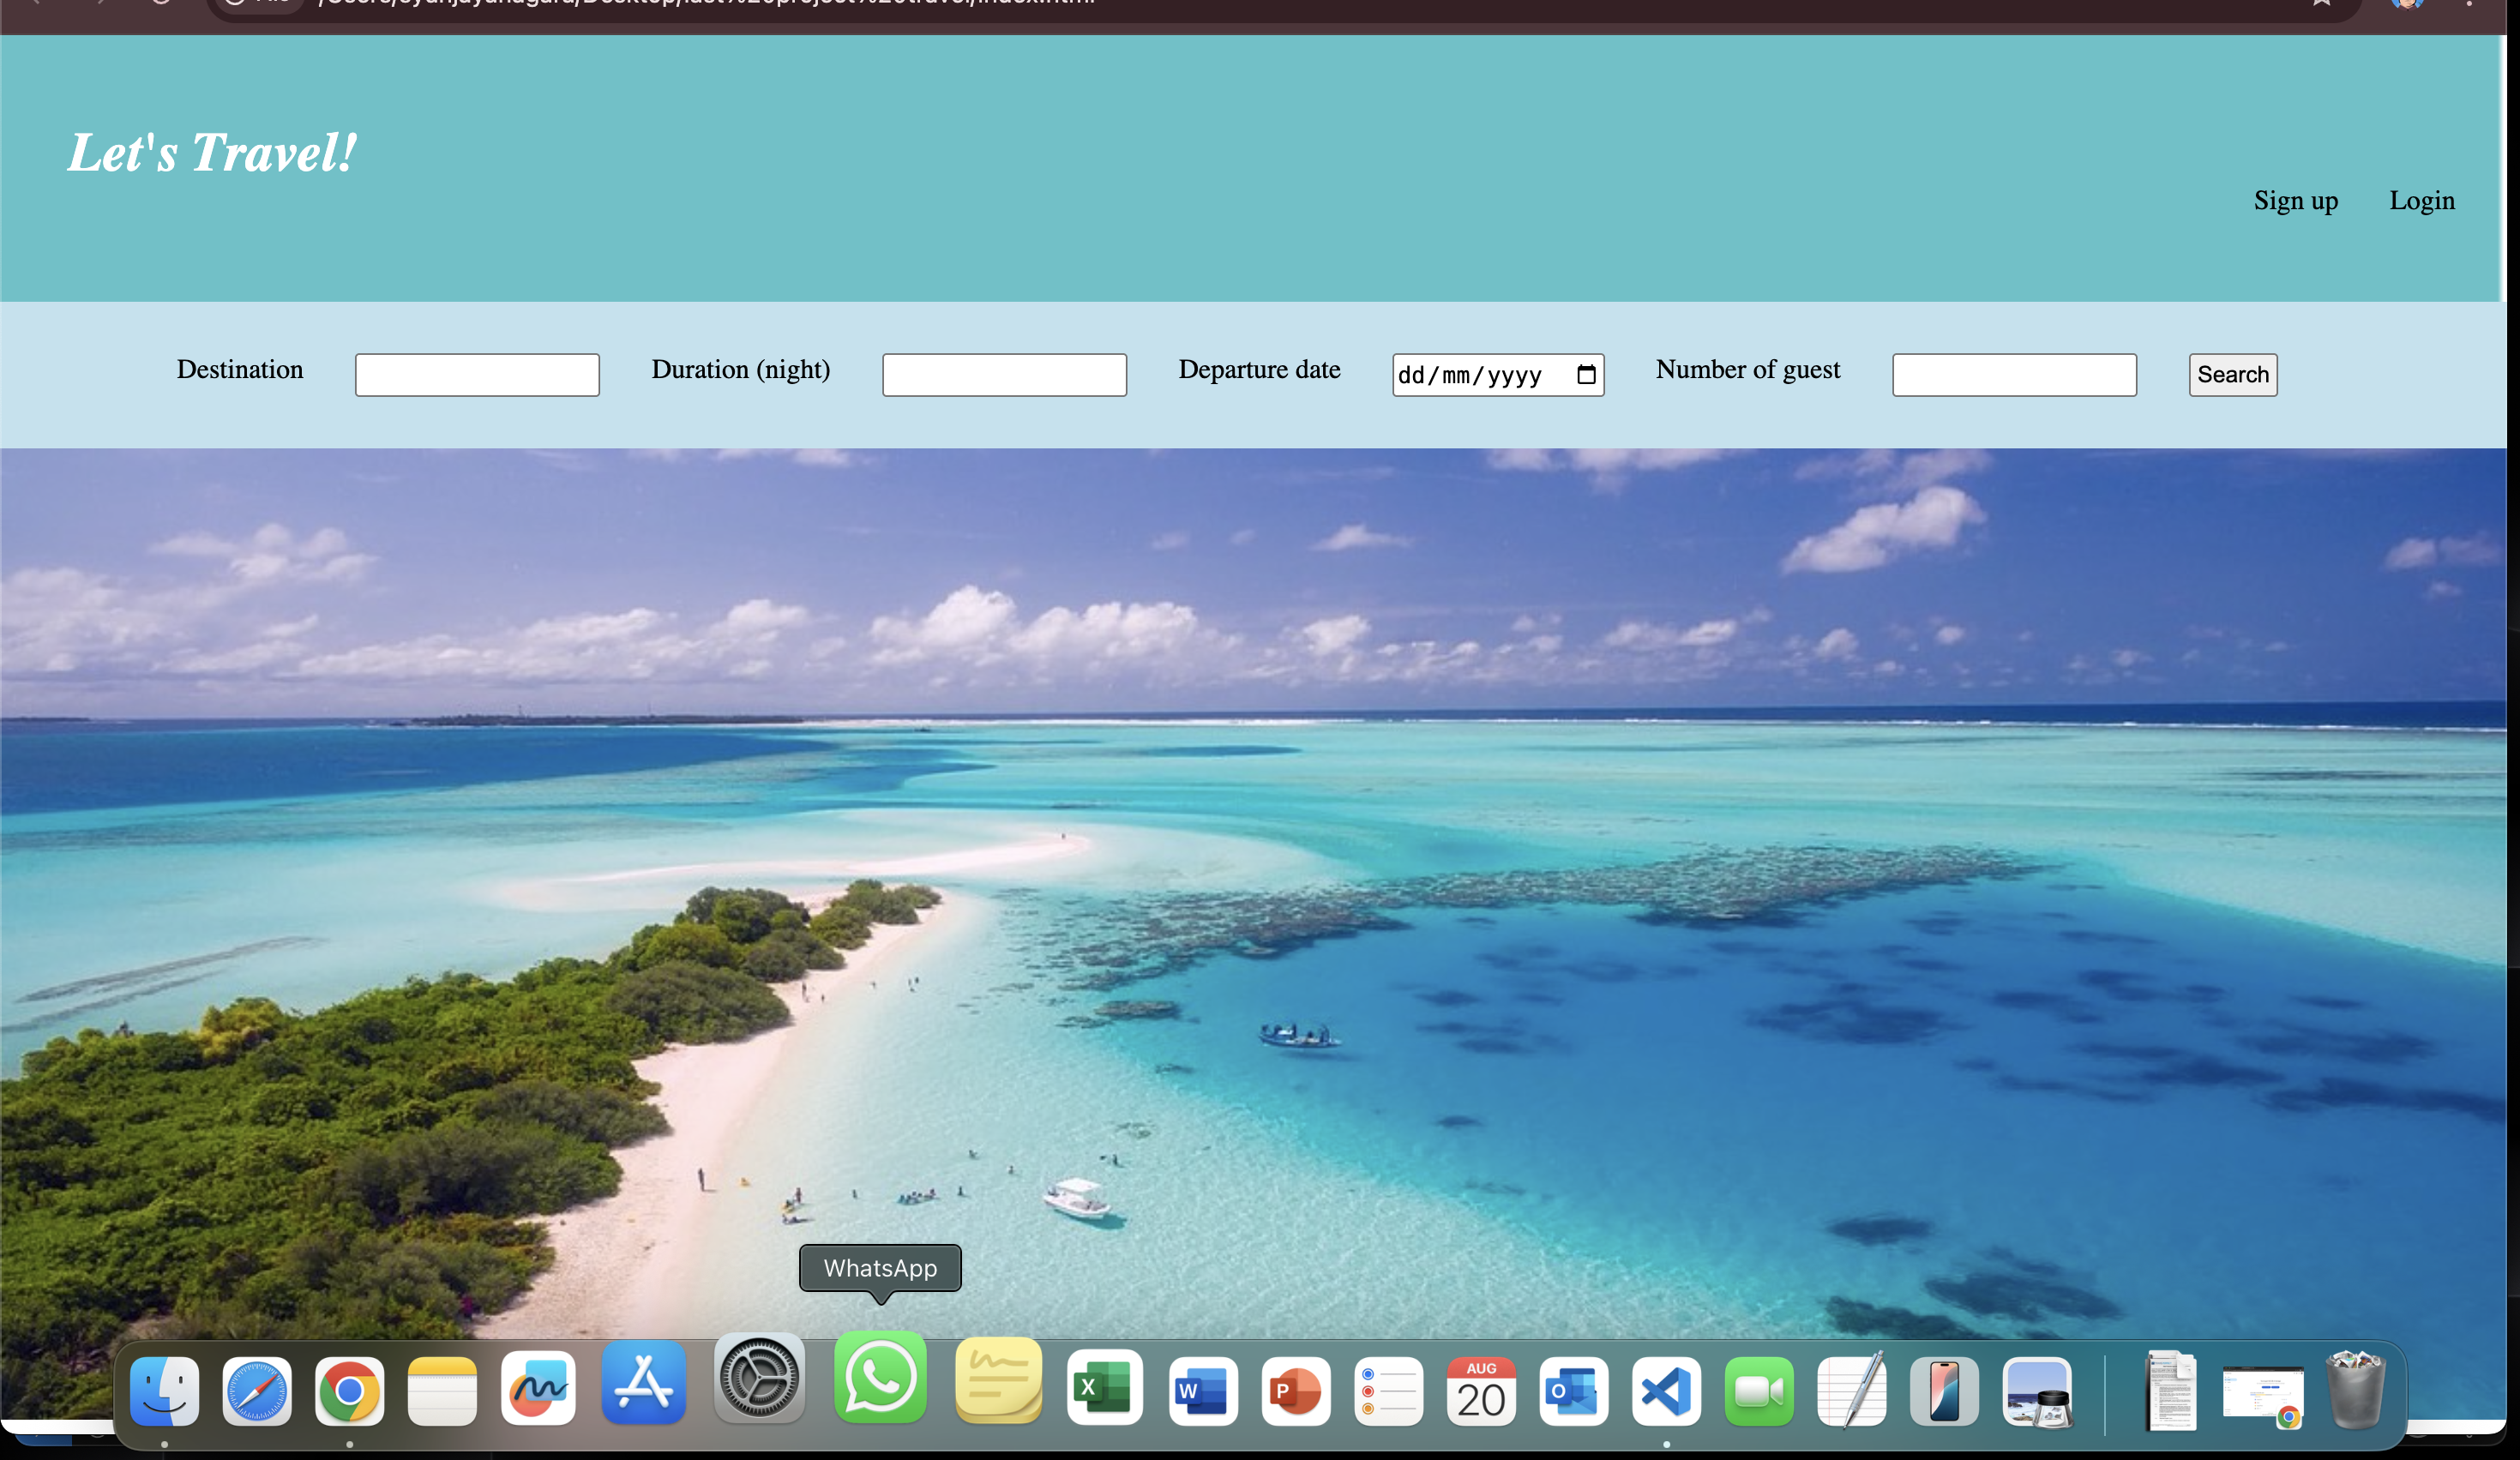Open TextEdit pen-and-paper icon
This screenshot has width=2520, height=1460.
point(1852,1391)
